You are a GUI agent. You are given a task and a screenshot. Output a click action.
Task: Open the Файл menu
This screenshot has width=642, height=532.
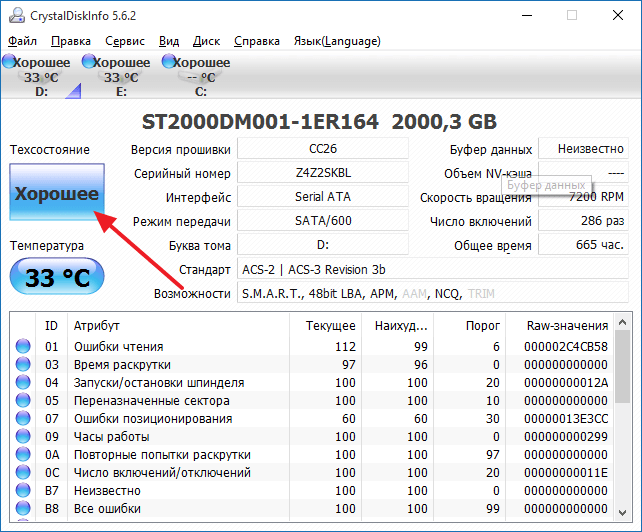click(x=22, y=41)
